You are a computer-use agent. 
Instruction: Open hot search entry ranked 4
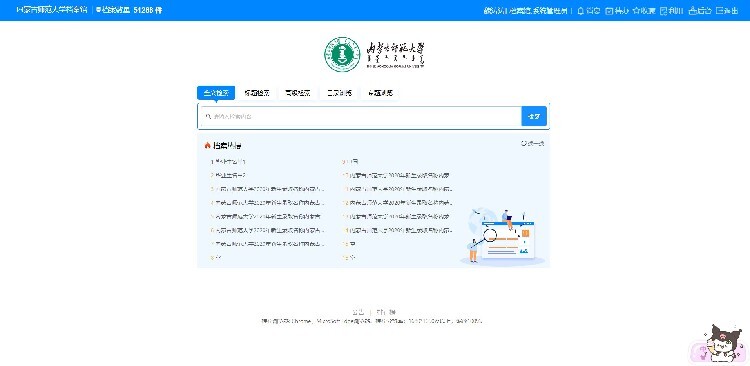[x=268, y=203]
